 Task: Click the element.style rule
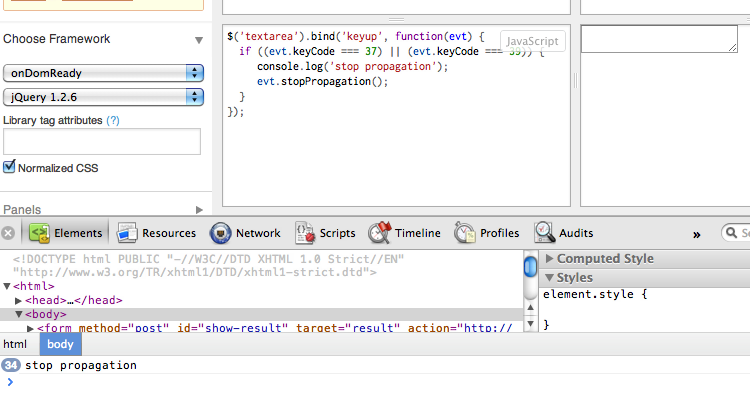pyautogui.click(x=595, y=294)
